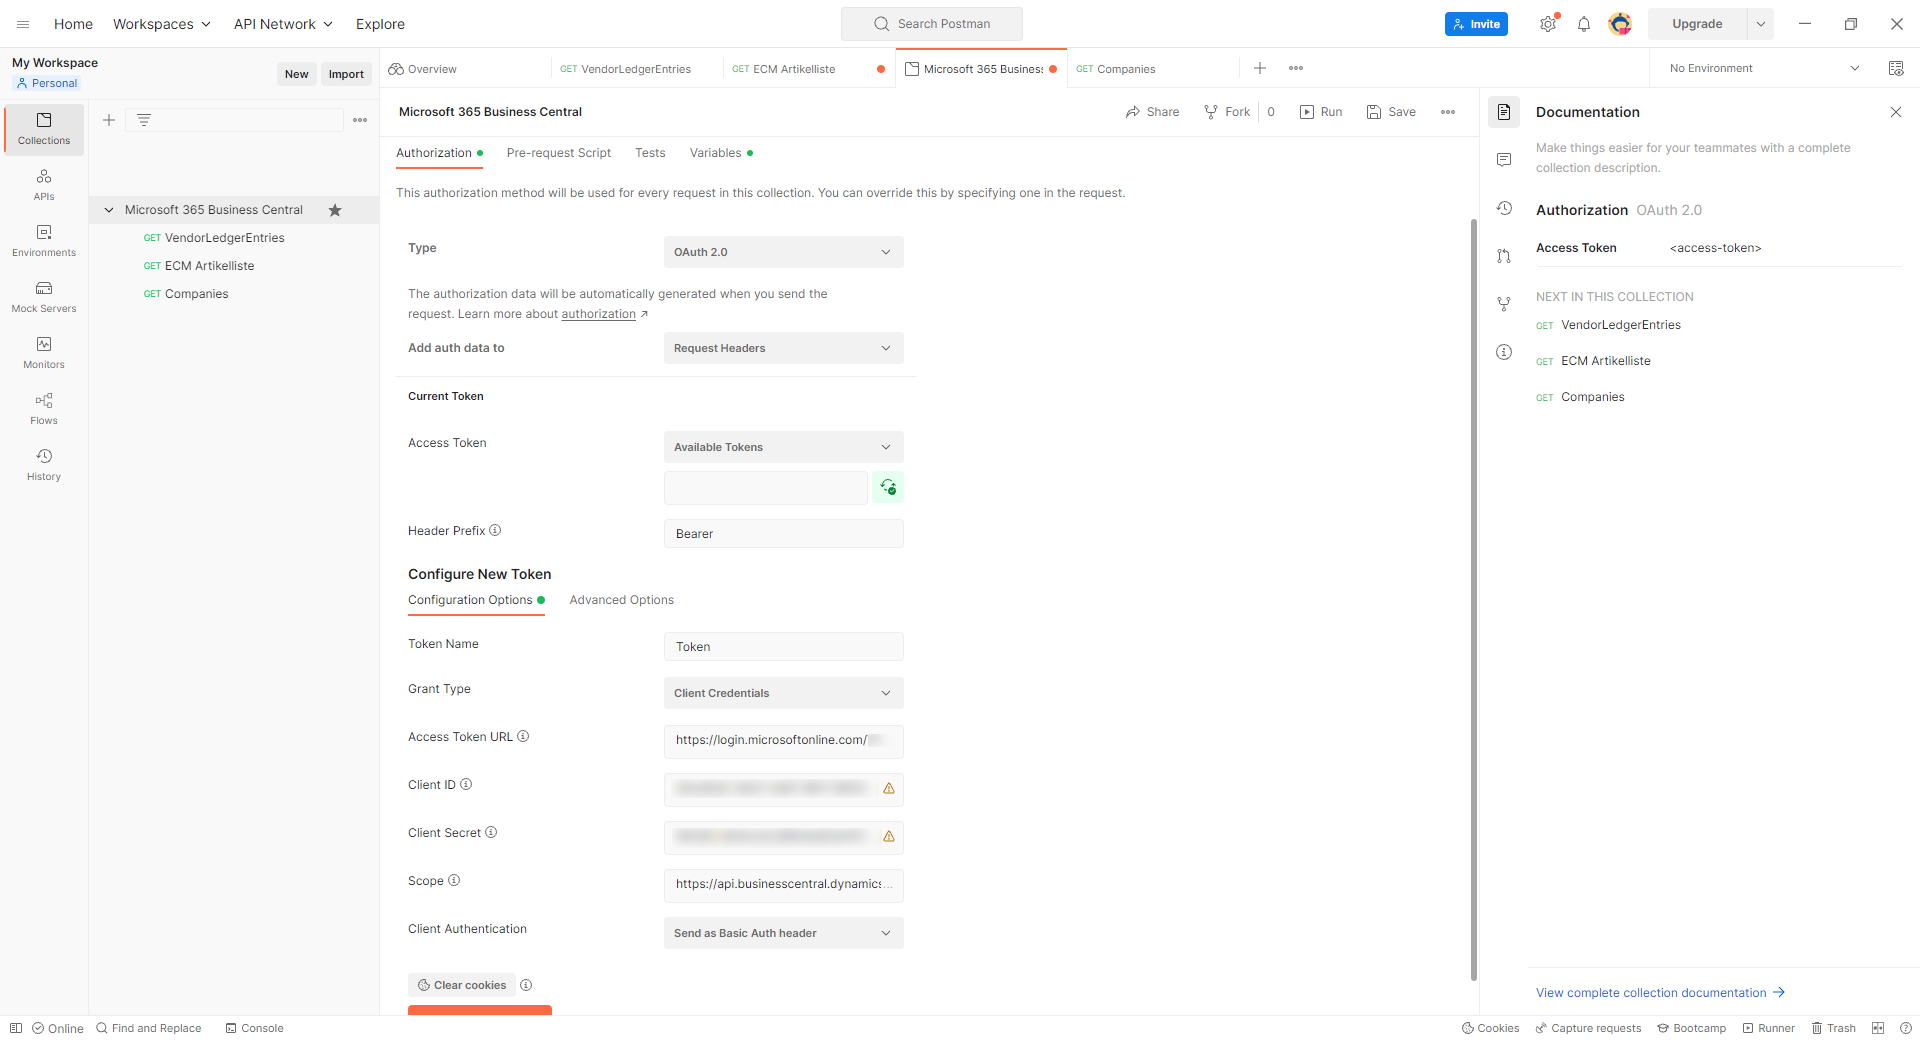Open Postman settings gear icon
The height and width of the screenshot is (1040, 1920).
coord(1548,24)
